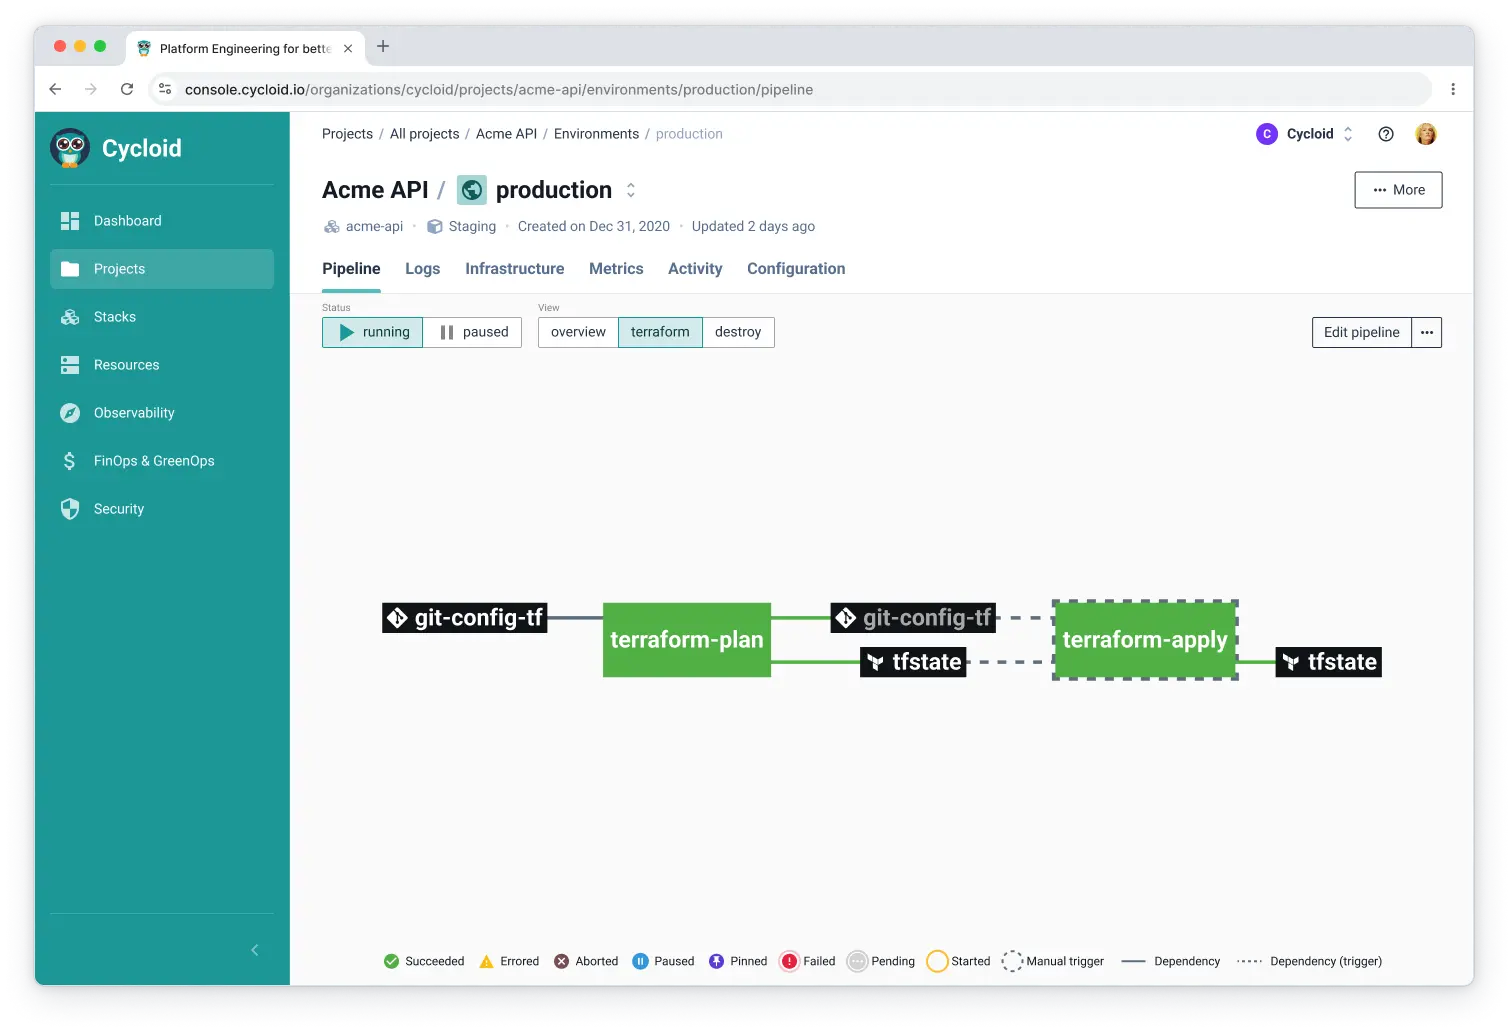Viewport: 1512px width, 1032px height.
Task: Open the user avatar profile
Action: (1426, 134)
